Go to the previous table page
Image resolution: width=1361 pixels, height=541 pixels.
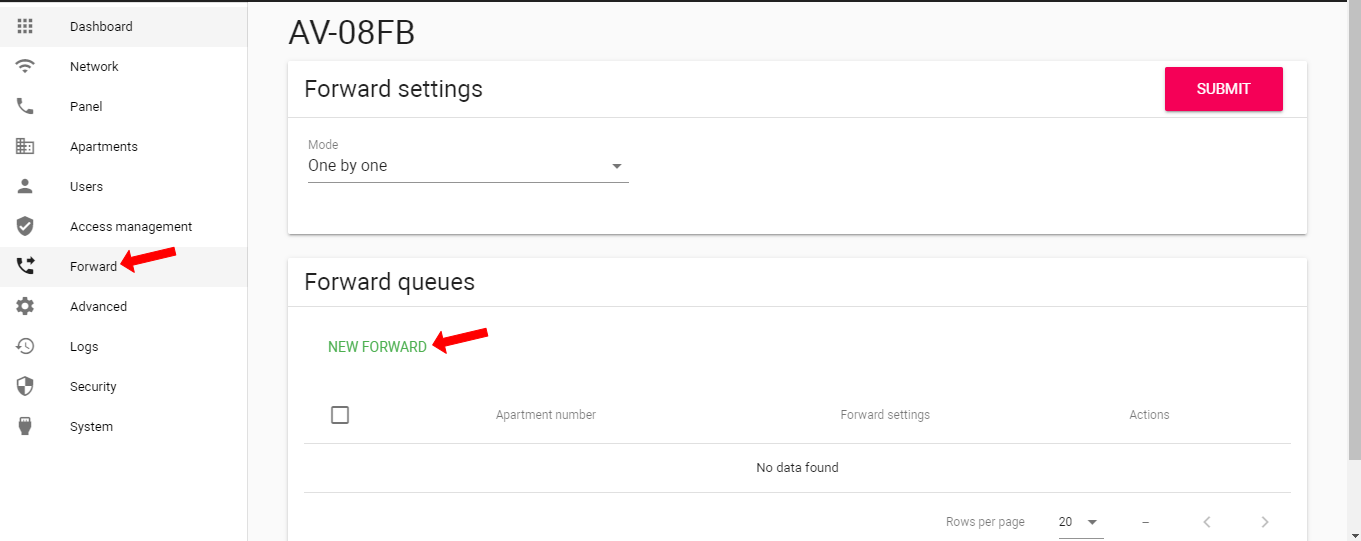tap(1207, 522)
